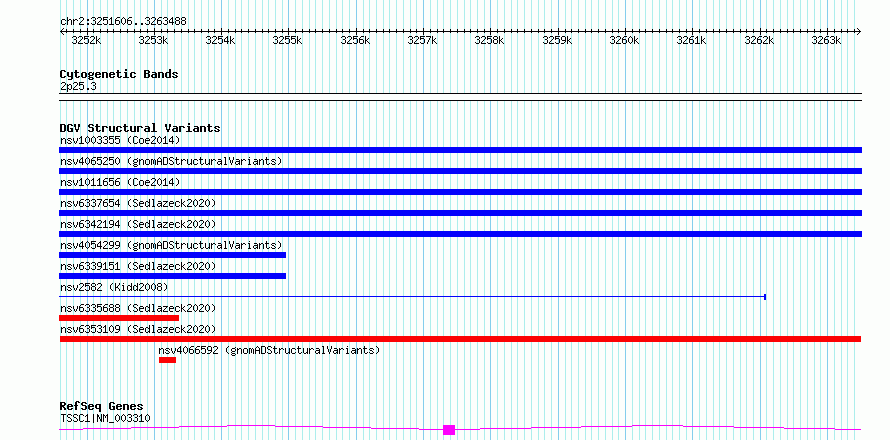Click the 3260k ruler position
The height and width of the screenshot is (440, 890).
[x=624, y=40]
